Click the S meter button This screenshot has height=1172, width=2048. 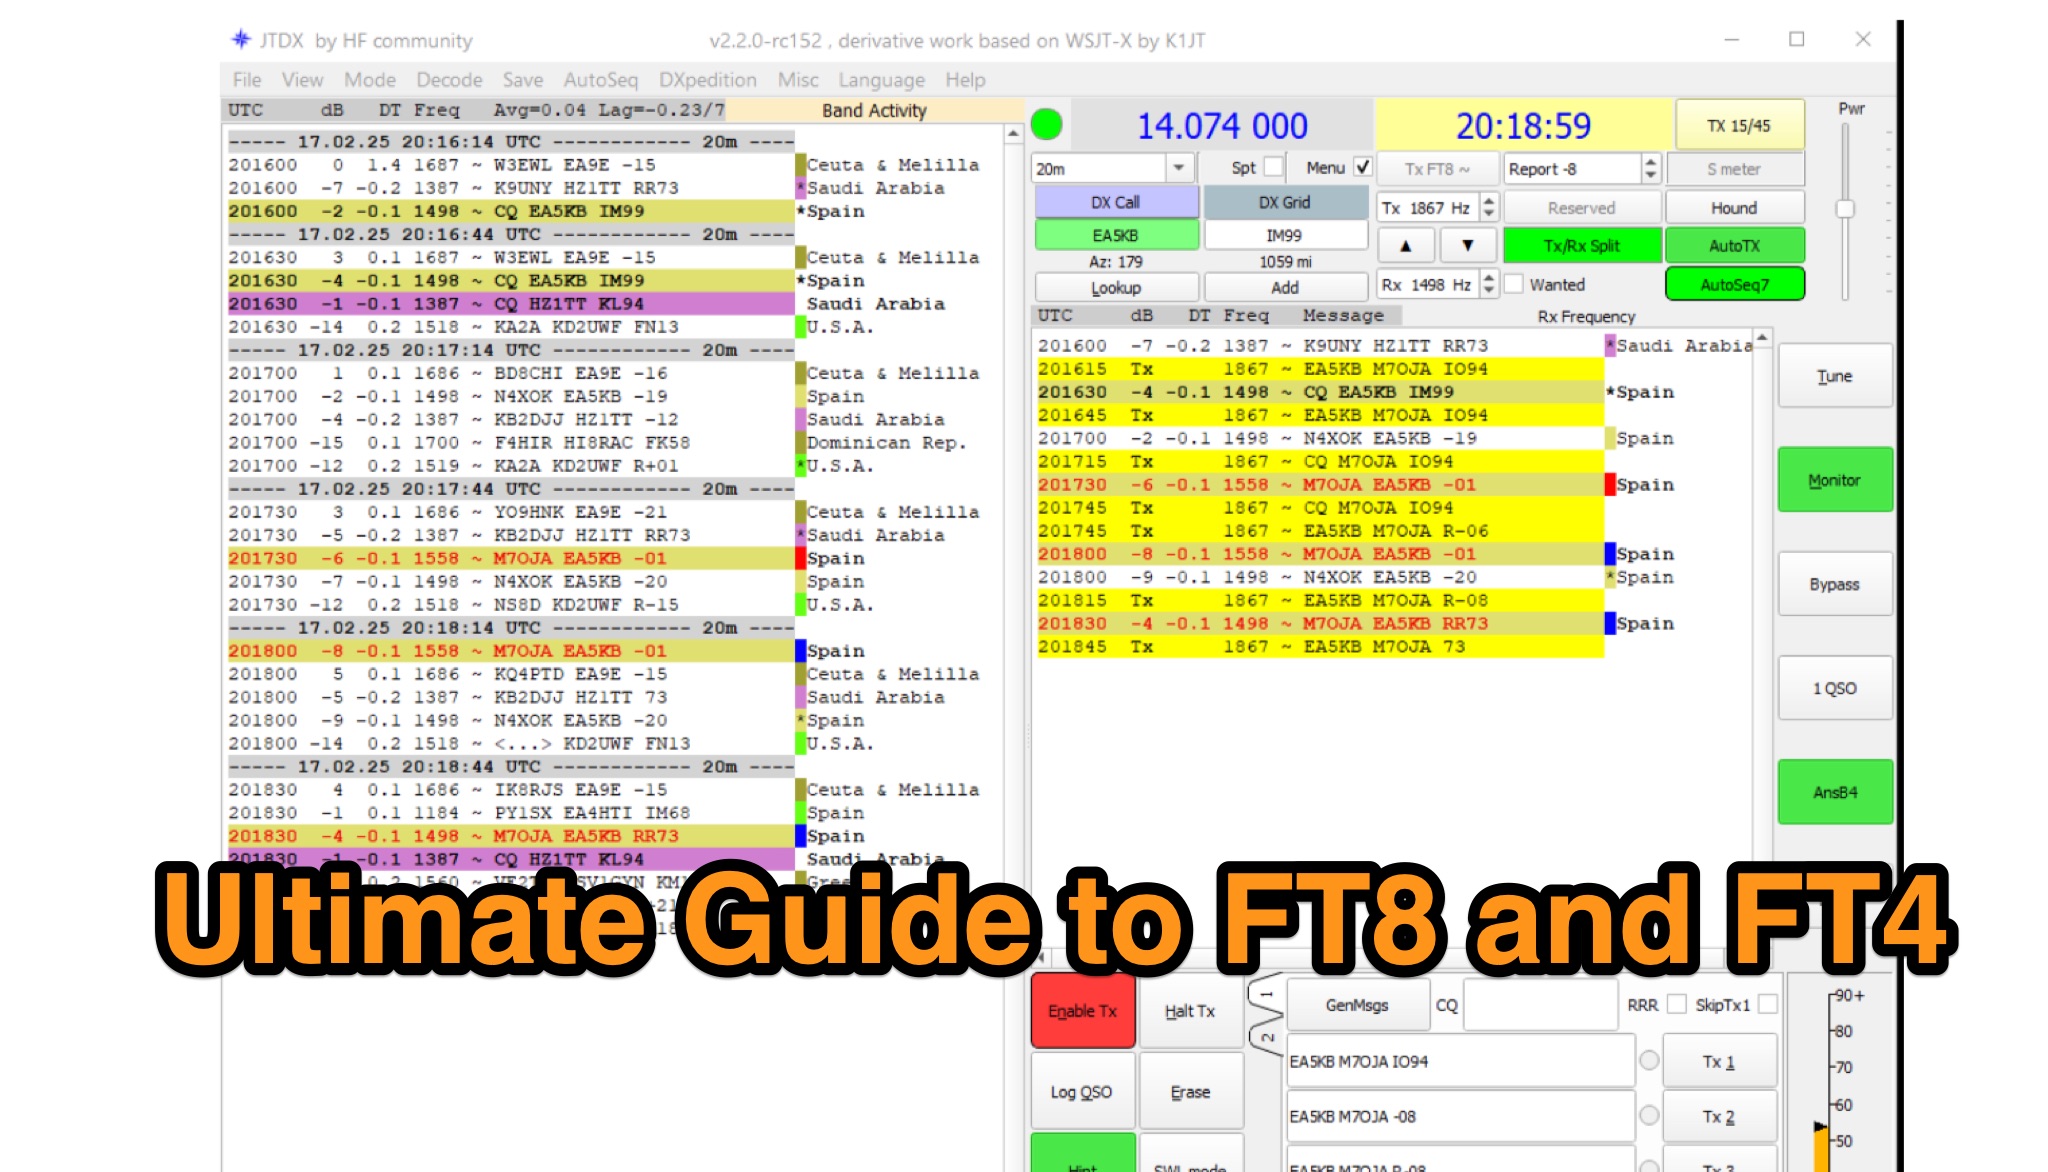click(1734, 169)
